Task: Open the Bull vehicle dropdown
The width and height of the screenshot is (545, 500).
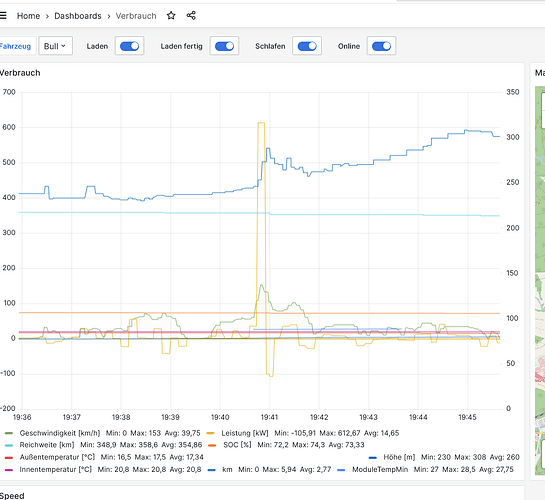Action: 55,46
